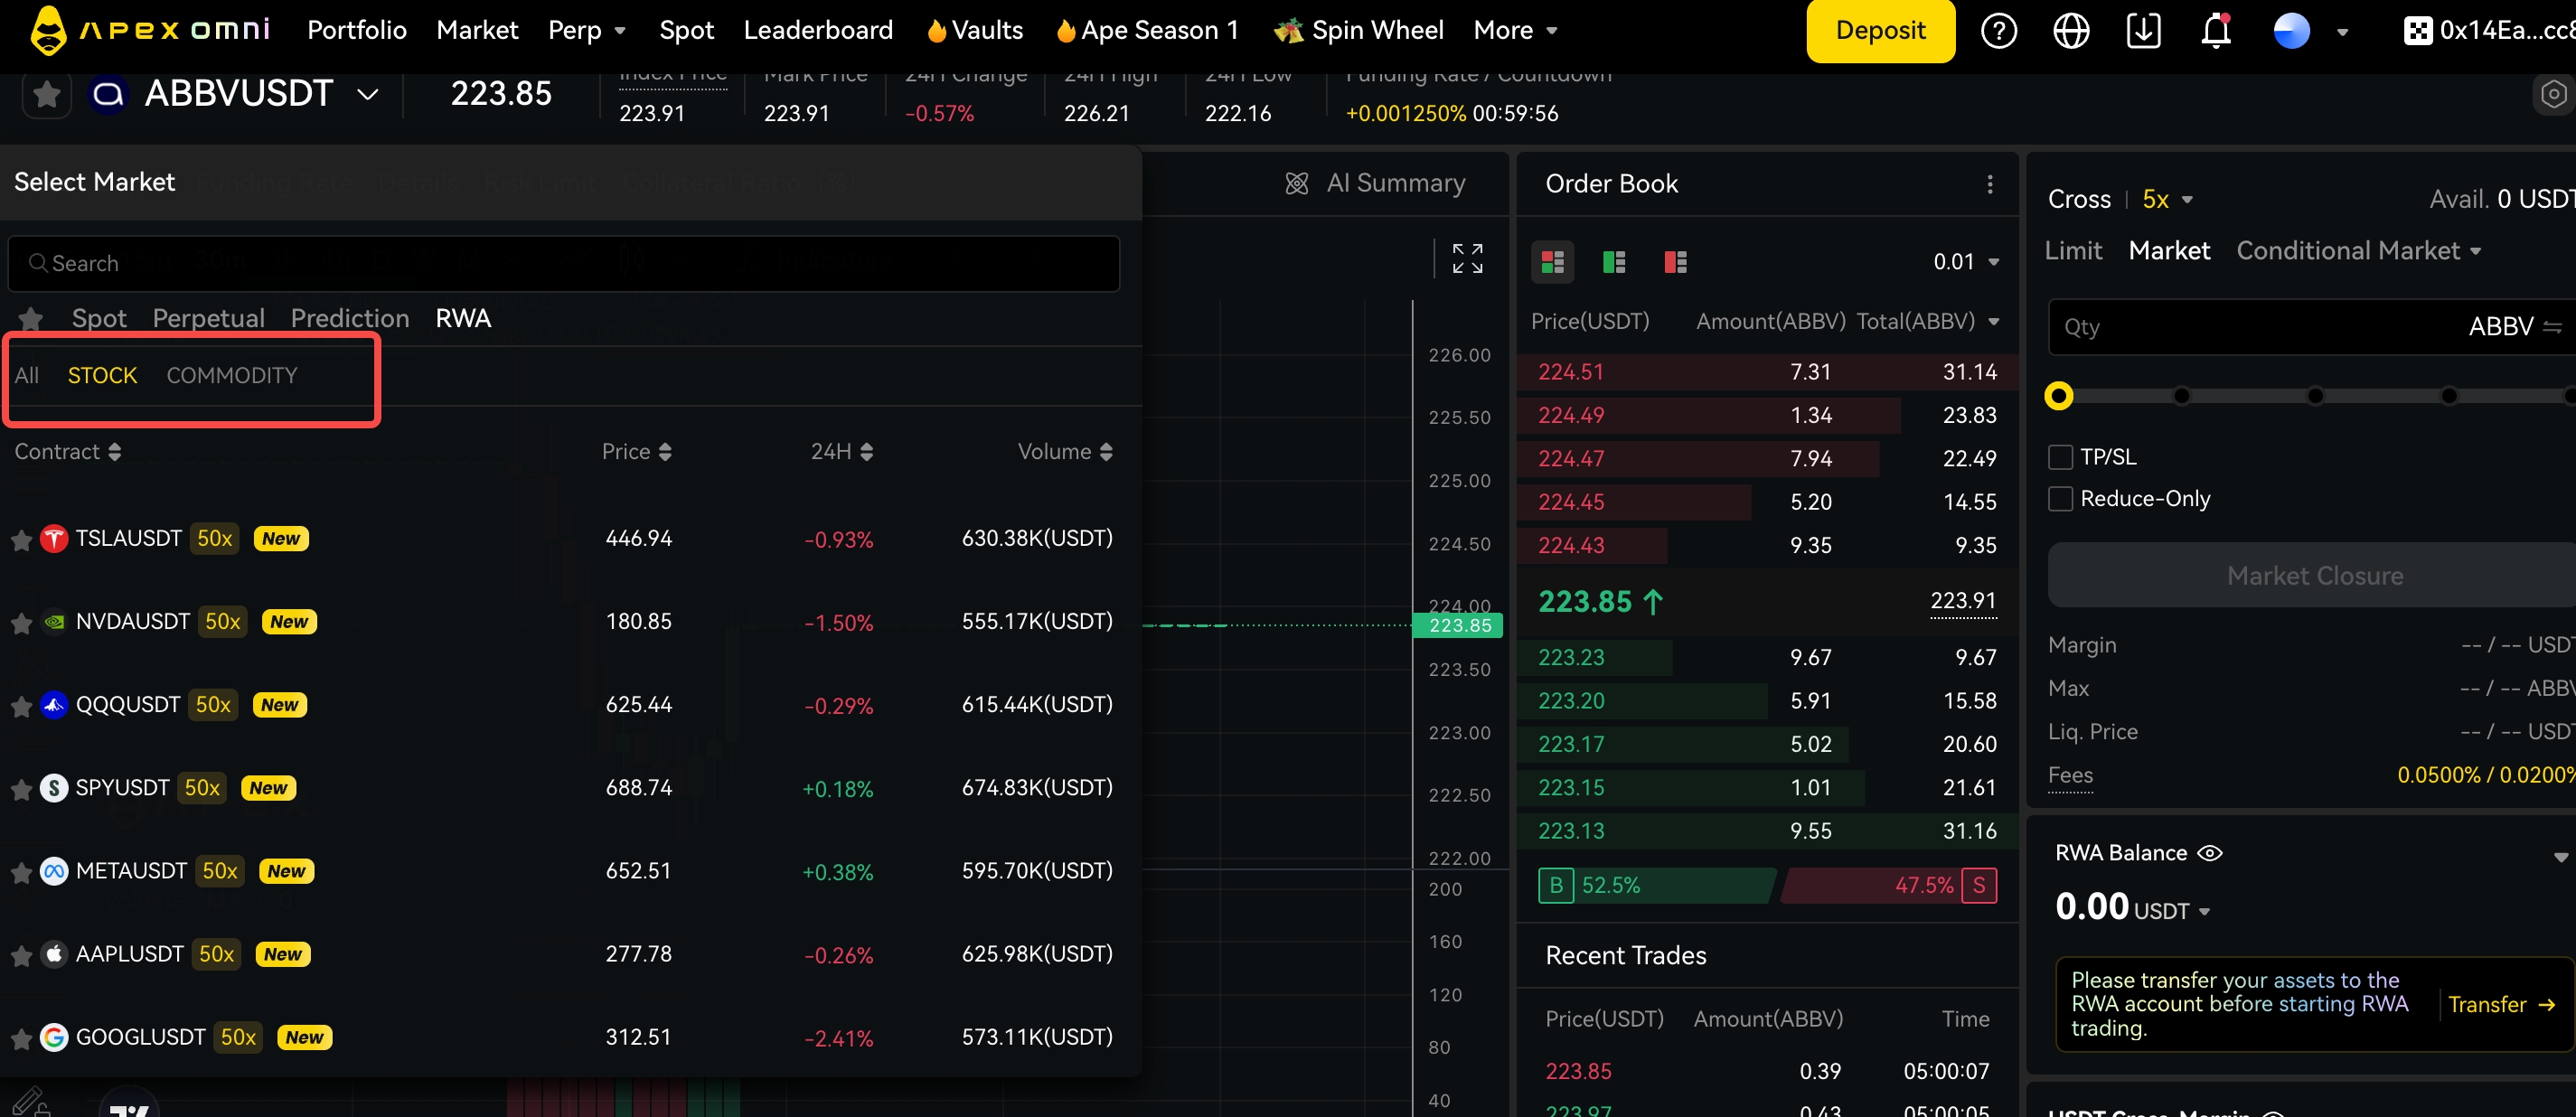Show buy orders only in order book
This screenshot has height=1117, width=2576.
[x=1613, y=262]
